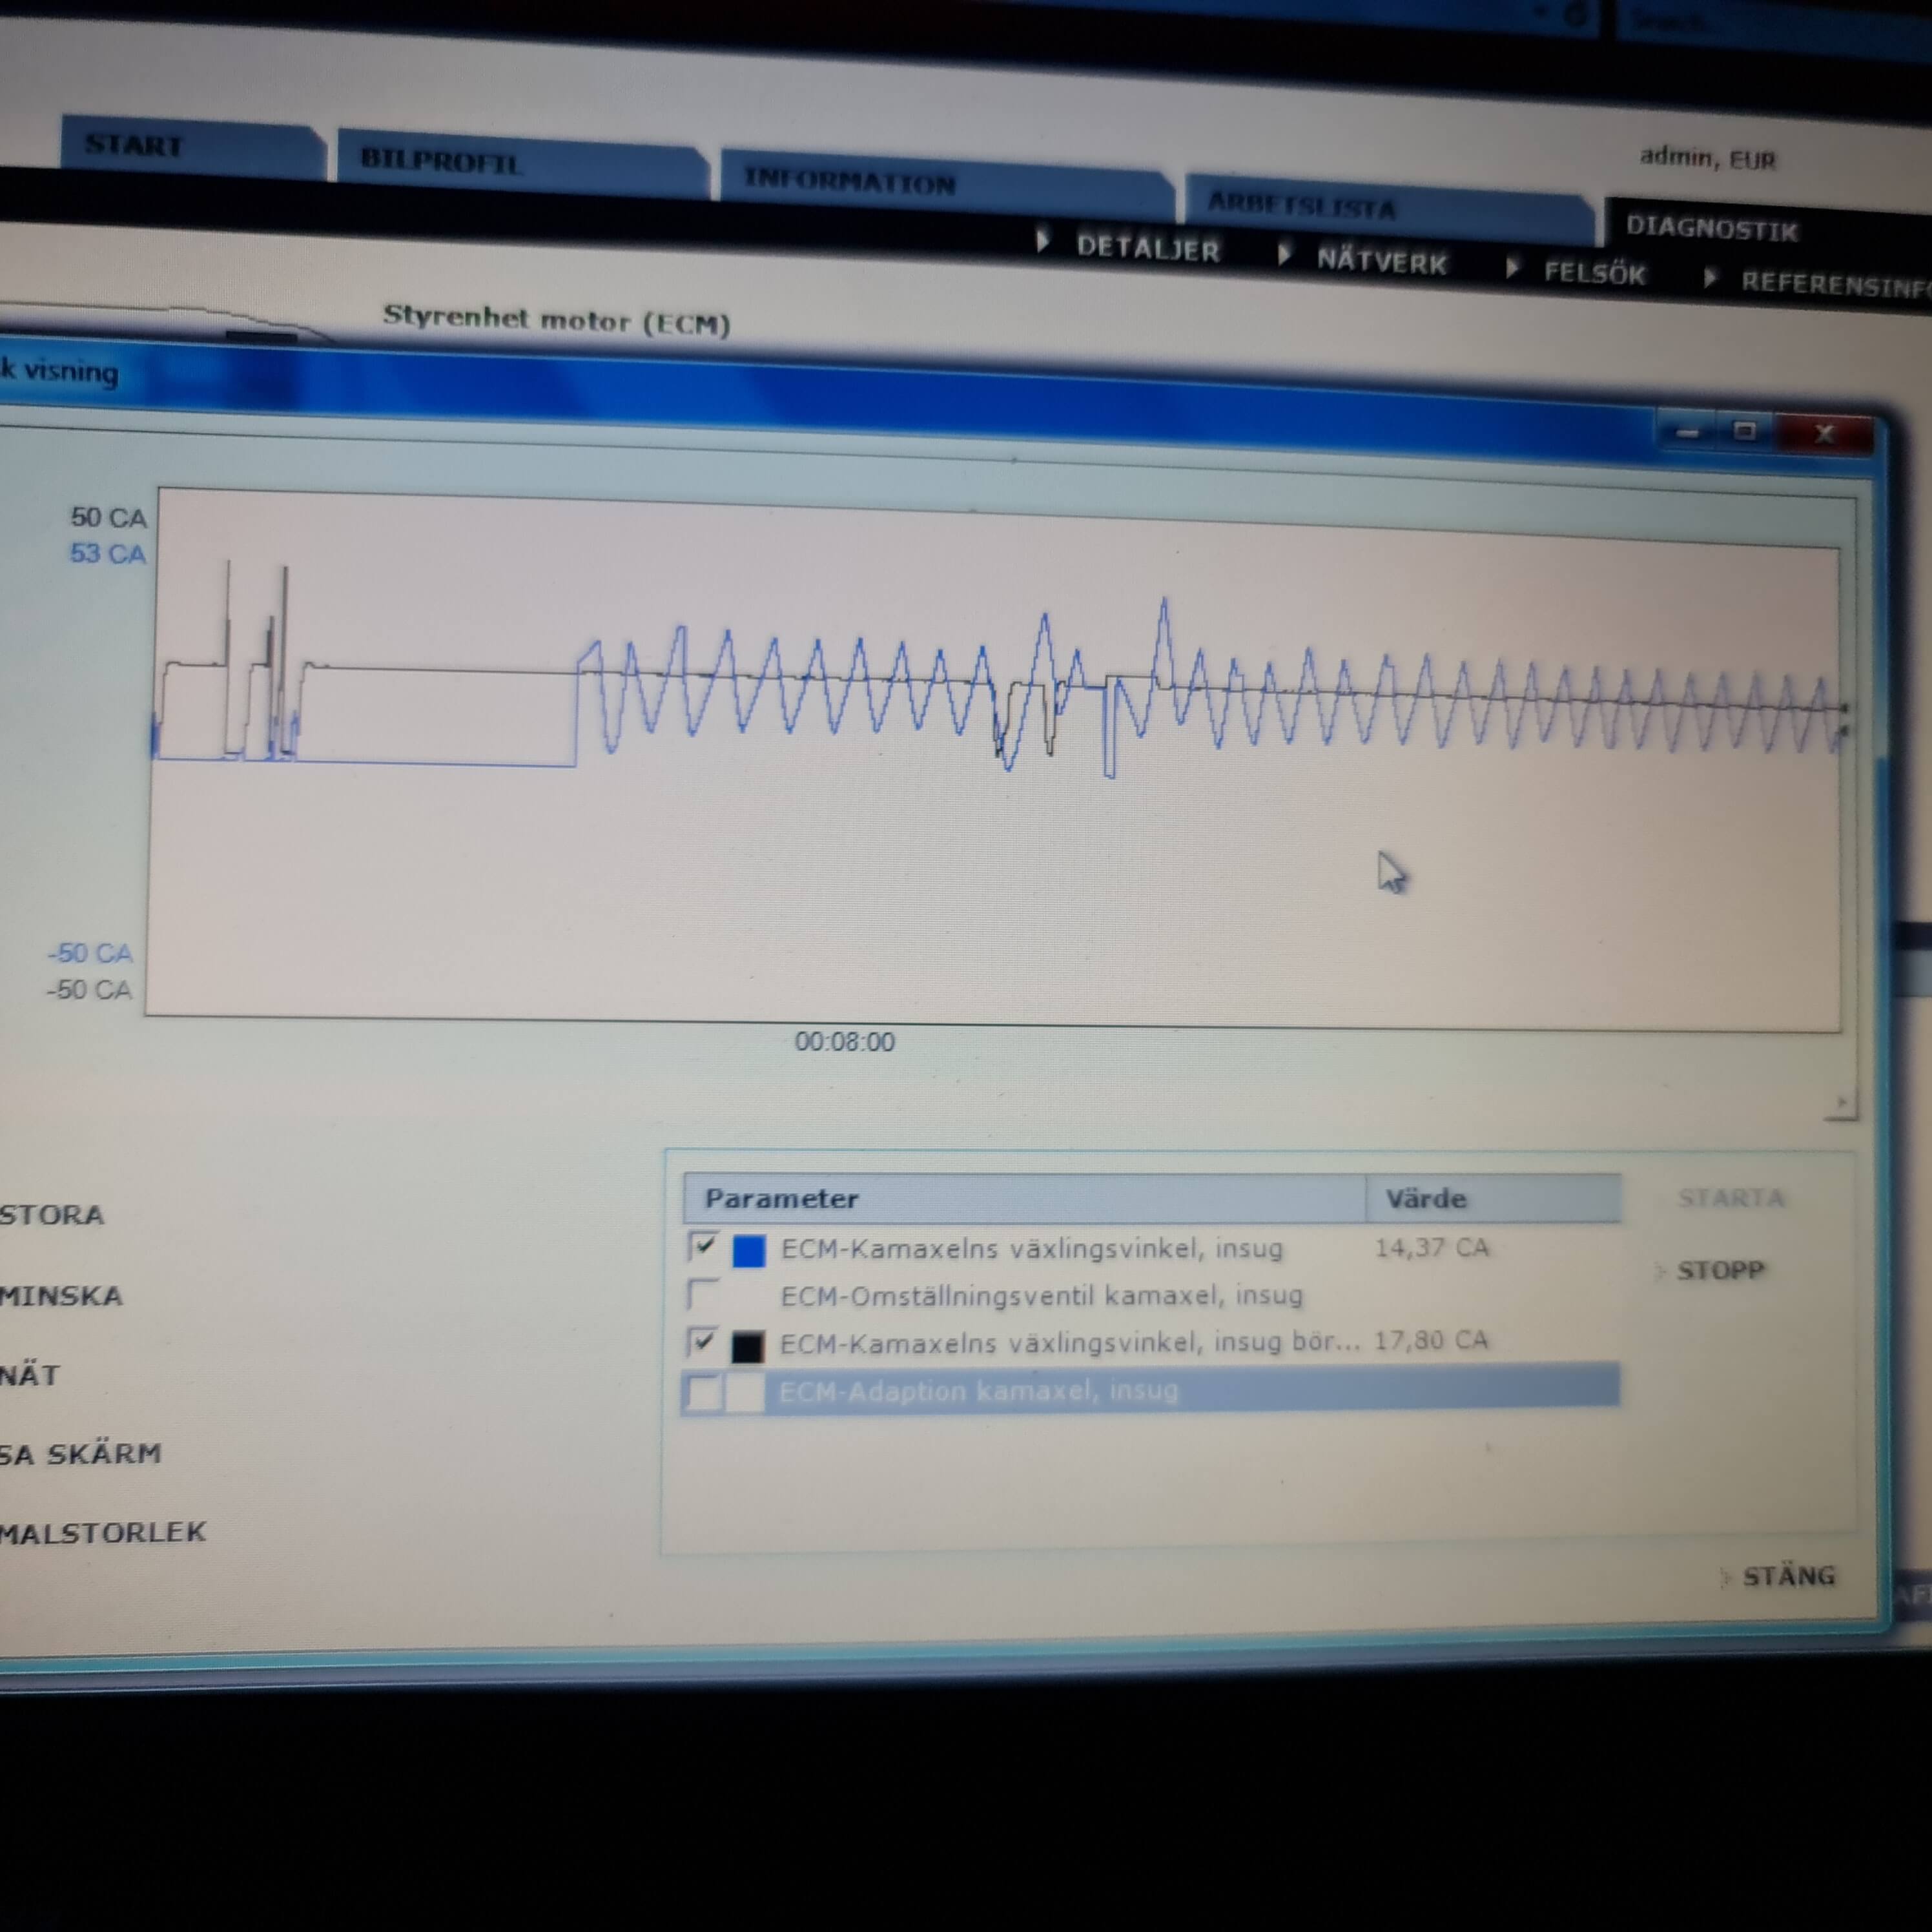The width and height of the screenshot is (1932, 1932).
Task: Tick the ECM-Adaption kamaxel, insug checkbox
Action: click(704, 1391)
